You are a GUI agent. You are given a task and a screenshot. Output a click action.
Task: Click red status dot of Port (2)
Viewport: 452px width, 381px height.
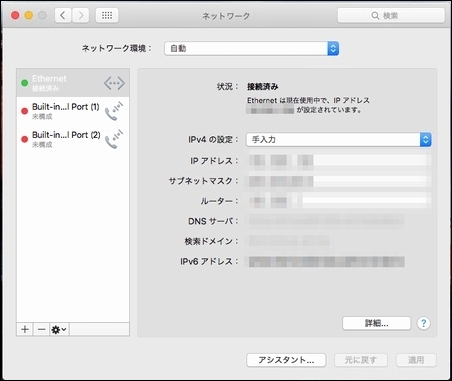(25, 139)
